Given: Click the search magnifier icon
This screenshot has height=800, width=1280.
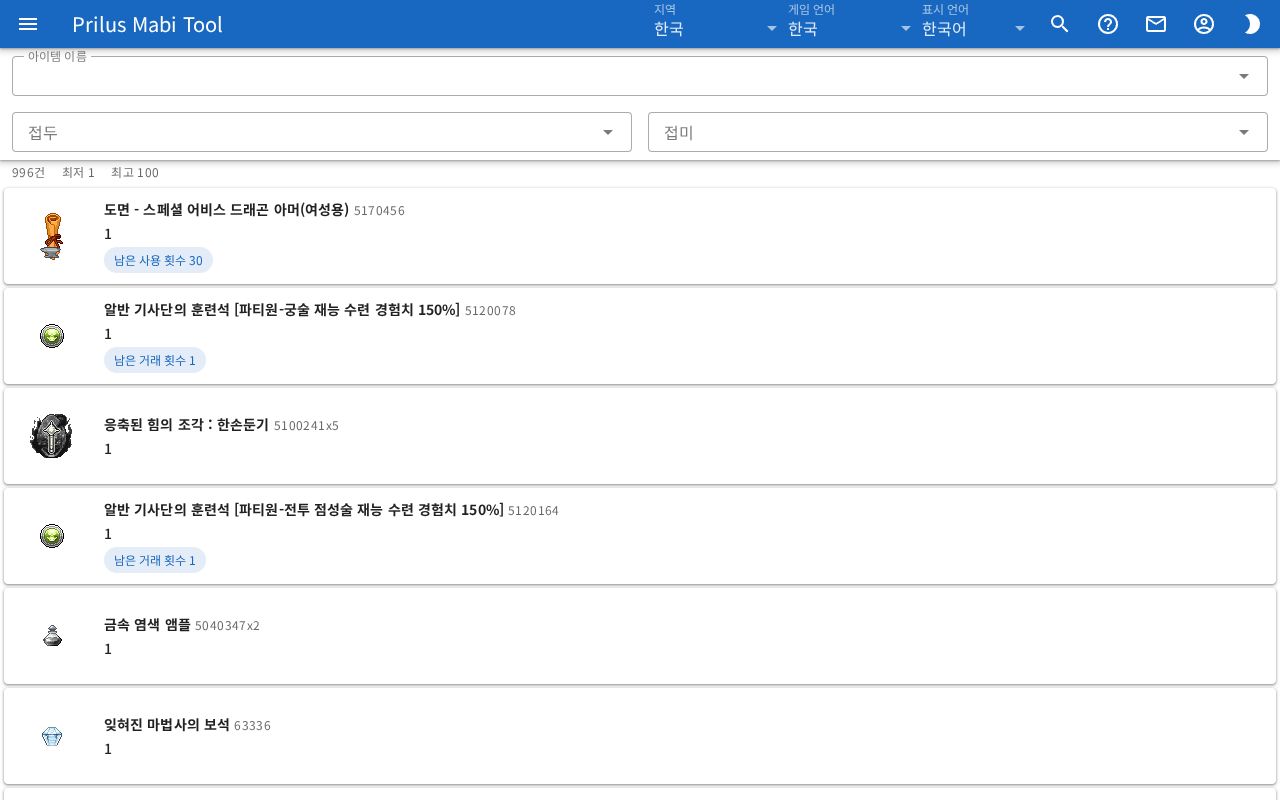Looking at the screenshot, I should 1060,24.
